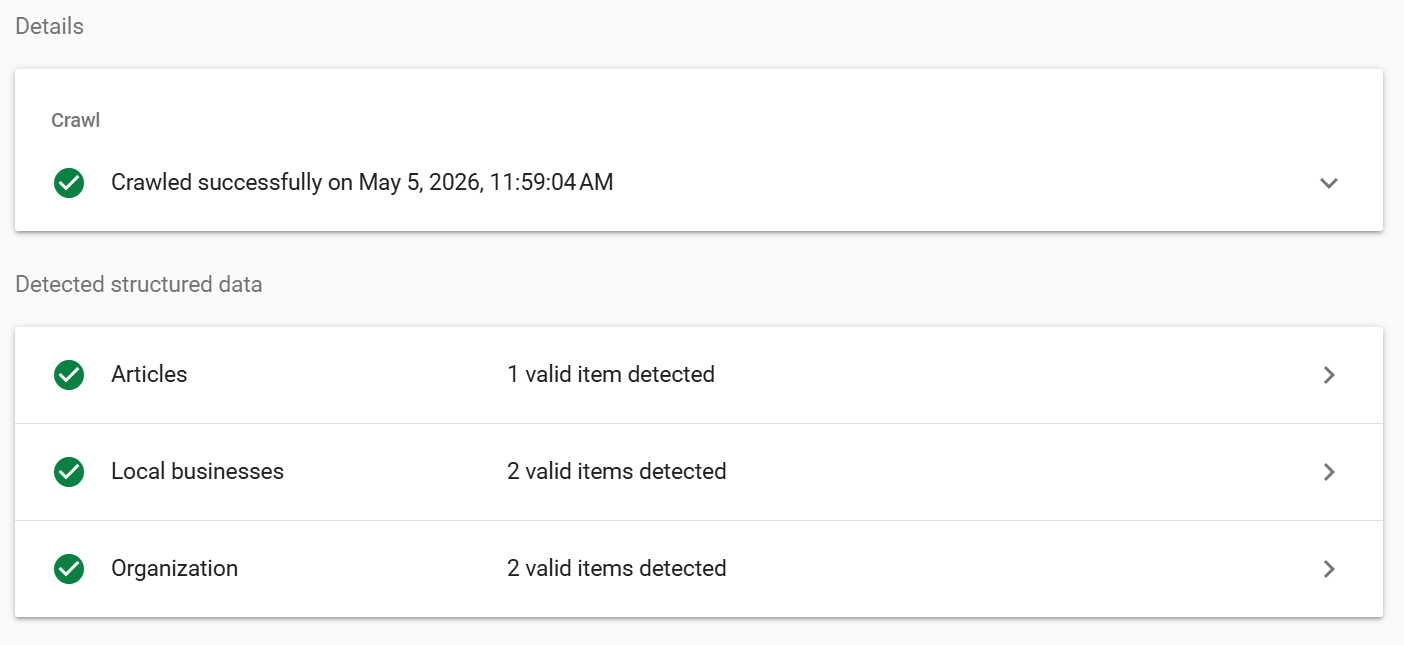Click the Crawl section heading
This screenshot has width=1404, height=645.
[x=76, y=120]
